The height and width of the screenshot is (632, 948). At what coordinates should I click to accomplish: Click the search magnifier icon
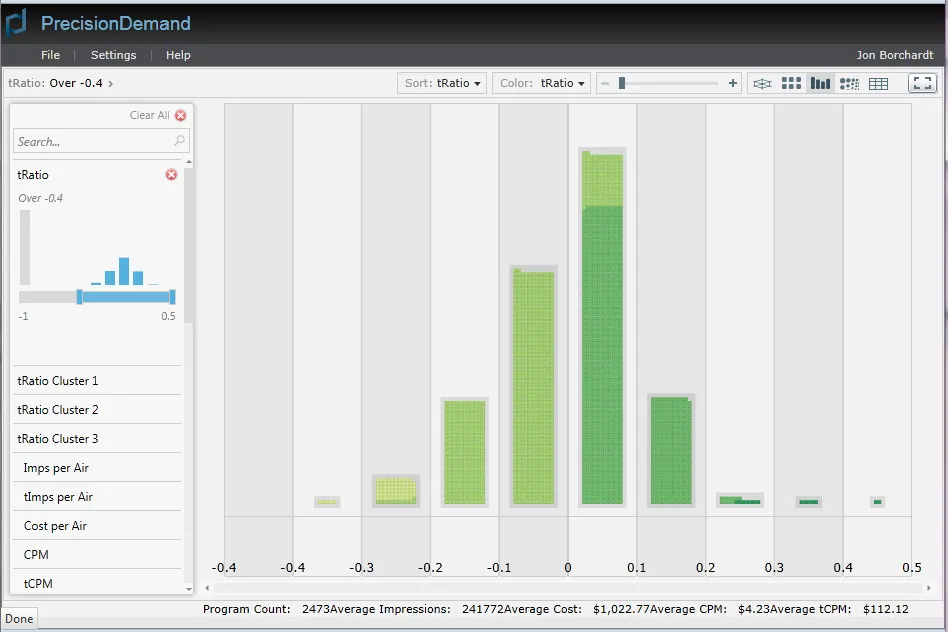179,141
